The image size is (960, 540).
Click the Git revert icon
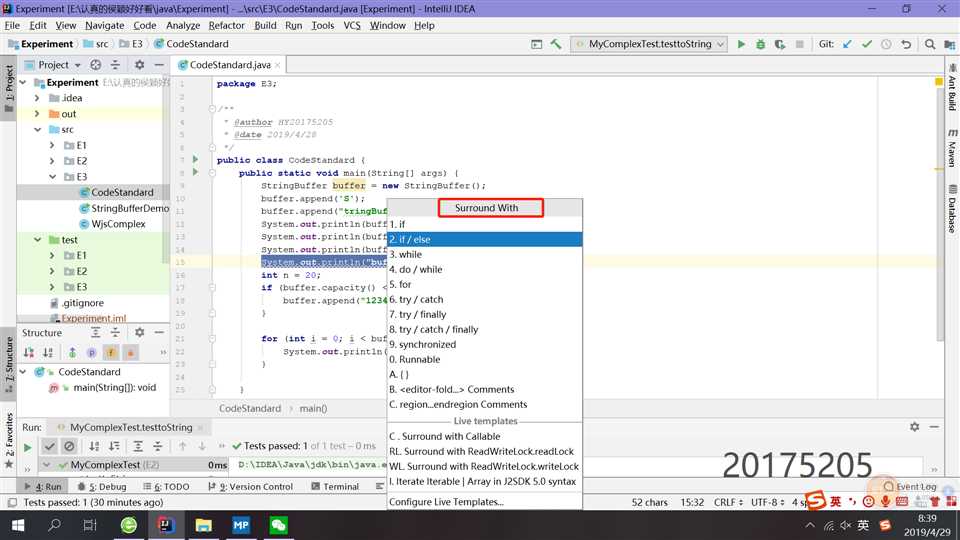906,44
